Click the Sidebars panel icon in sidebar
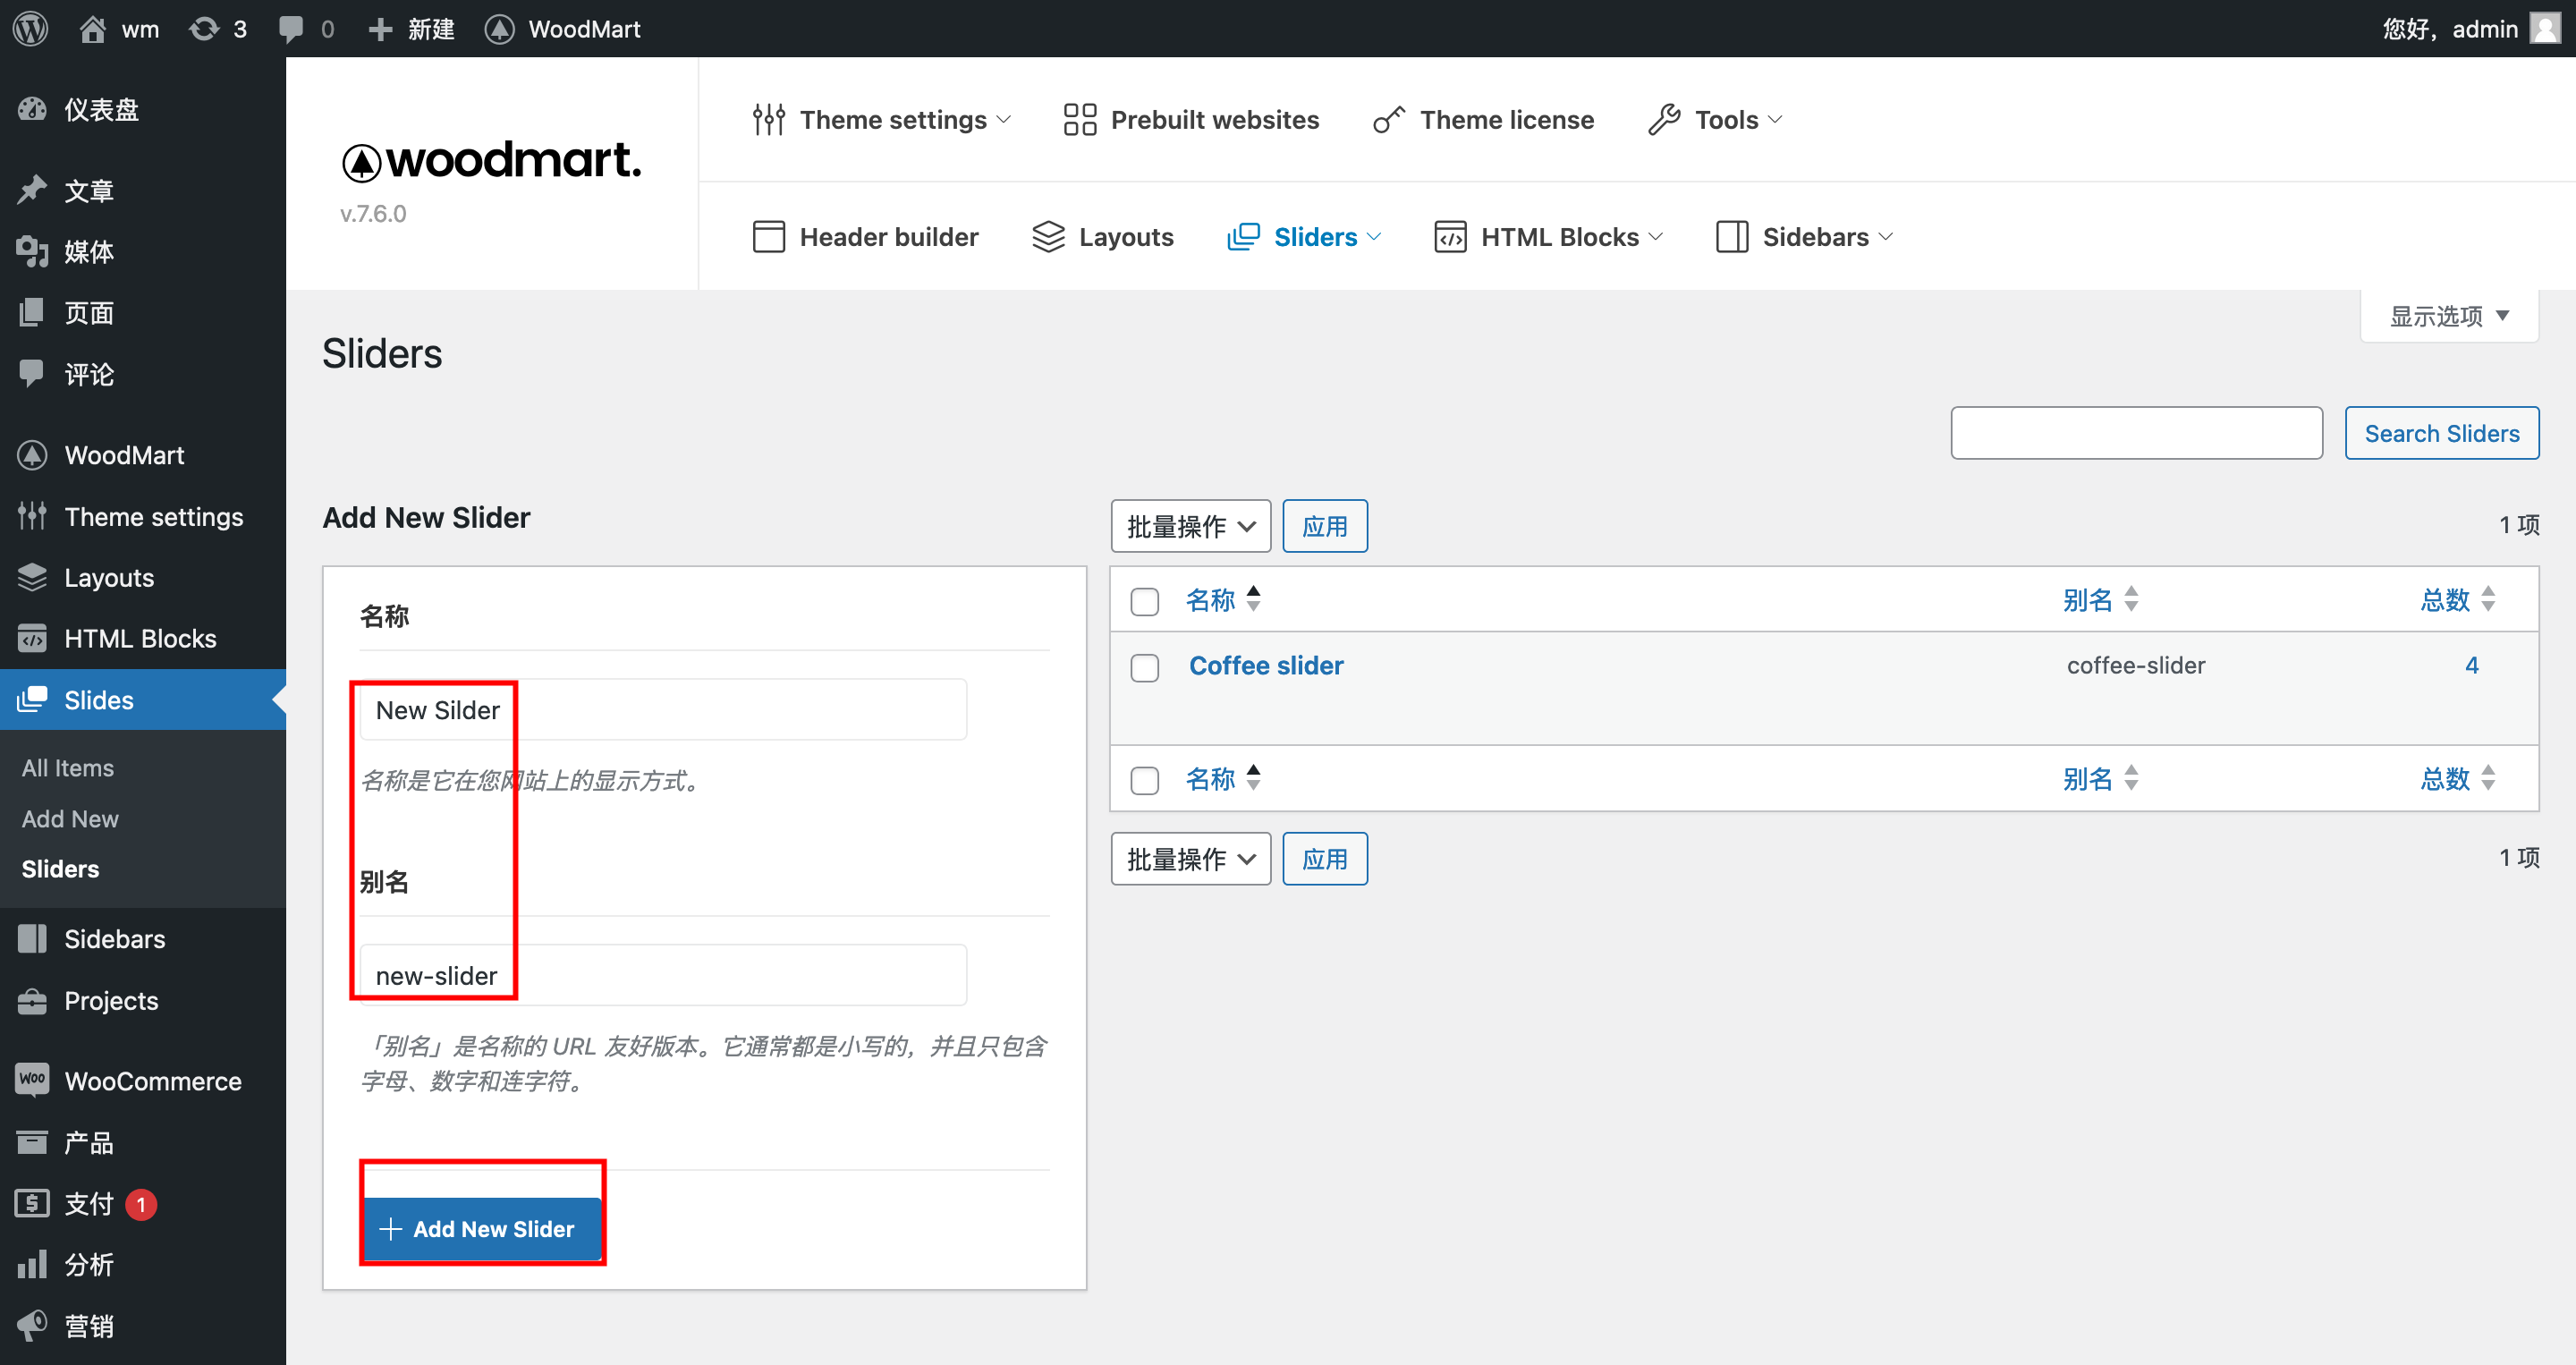The image size is (2576, 1365). click(x=32, y=939)
